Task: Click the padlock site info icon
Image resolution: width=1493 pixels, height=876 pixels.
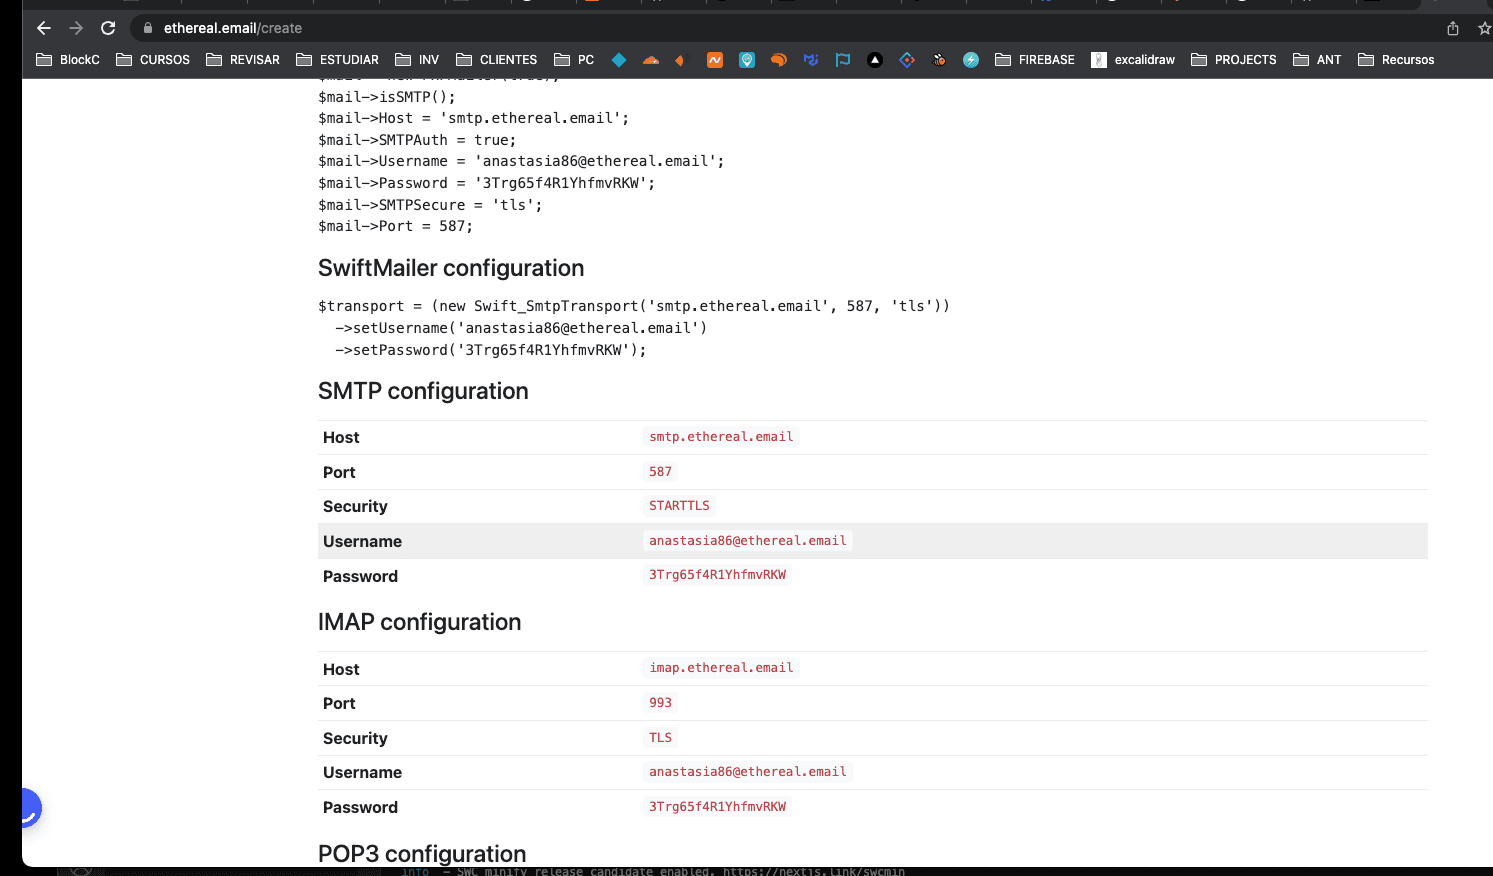Action: click(x=148, y=28)
